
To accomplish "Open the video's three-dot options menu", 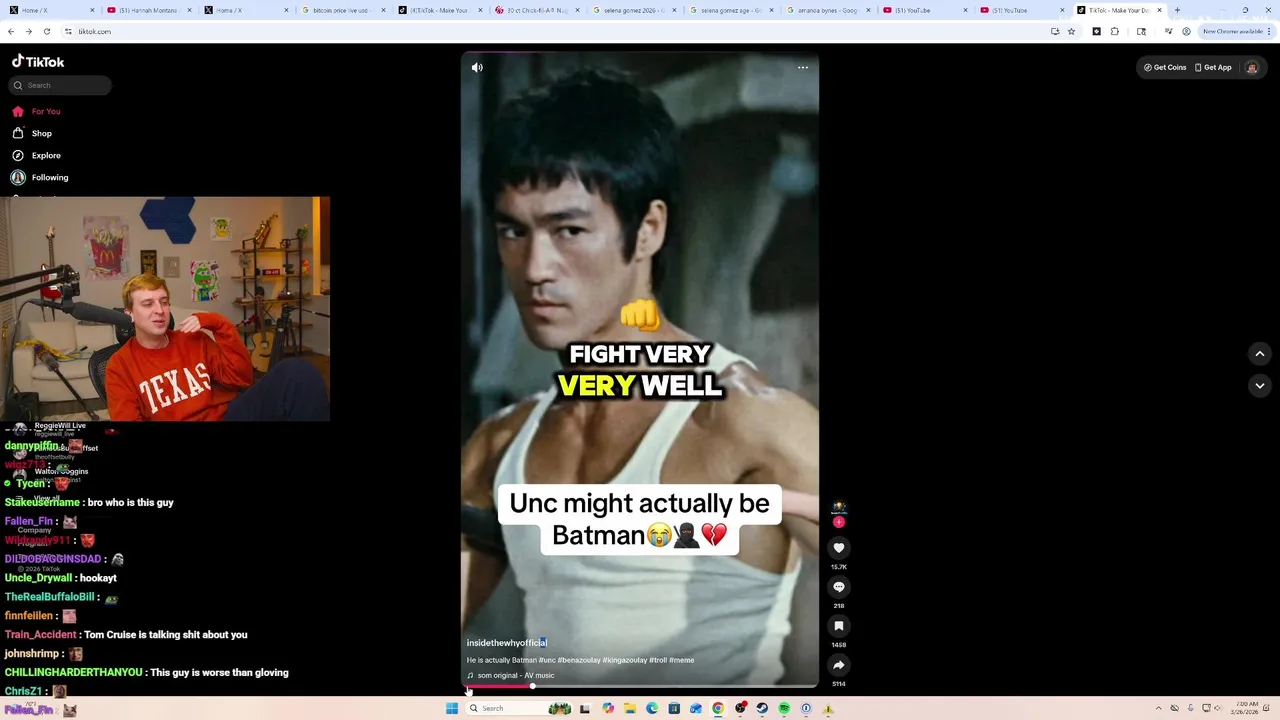I will (x=802, y=67).
